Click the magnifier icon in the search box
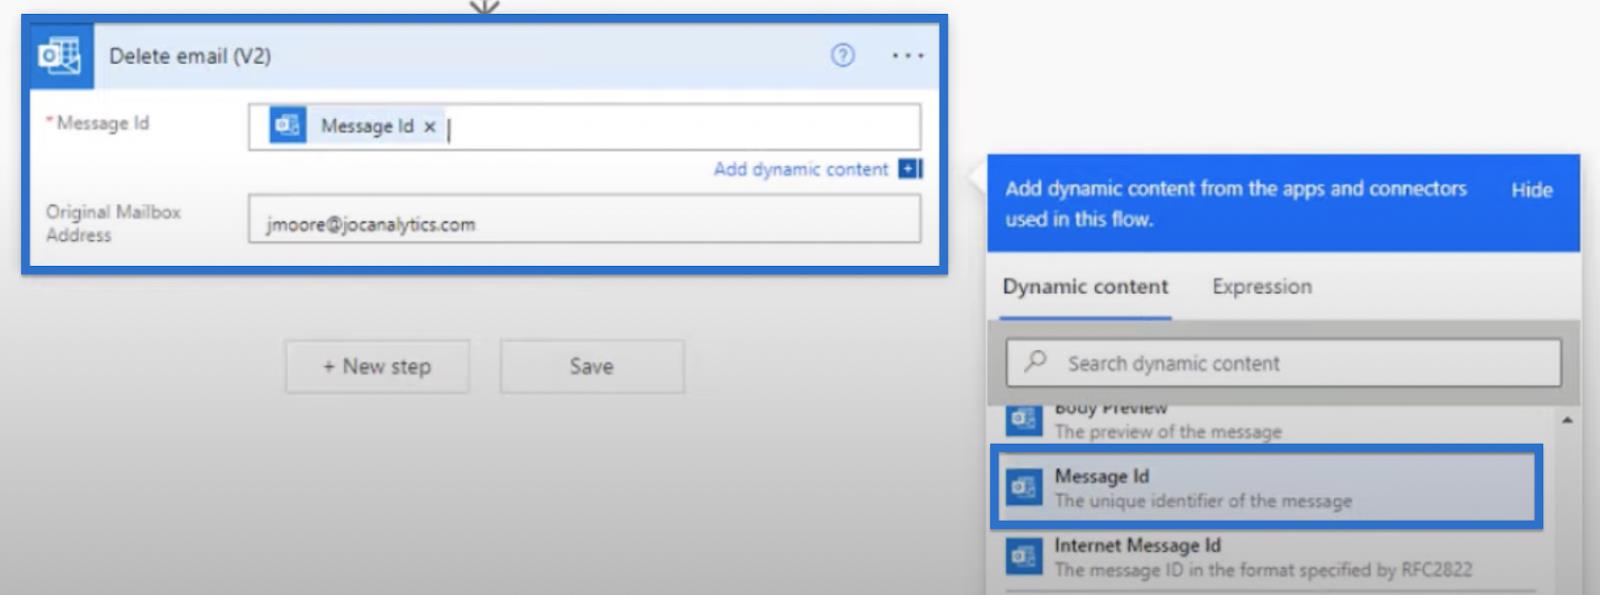 (x=1036, y=361)
